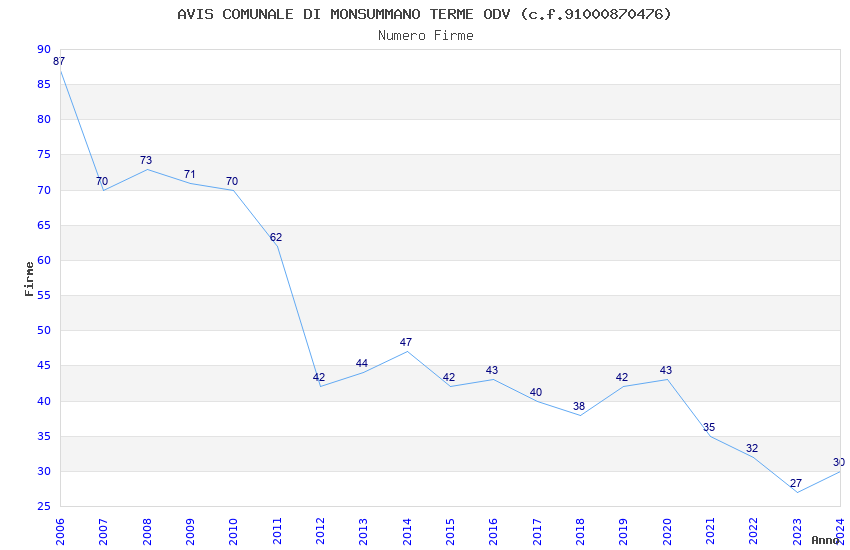Click the 2021 x-axis tick label
This screenshot has width=850, height=550.
tap(710, 532)
